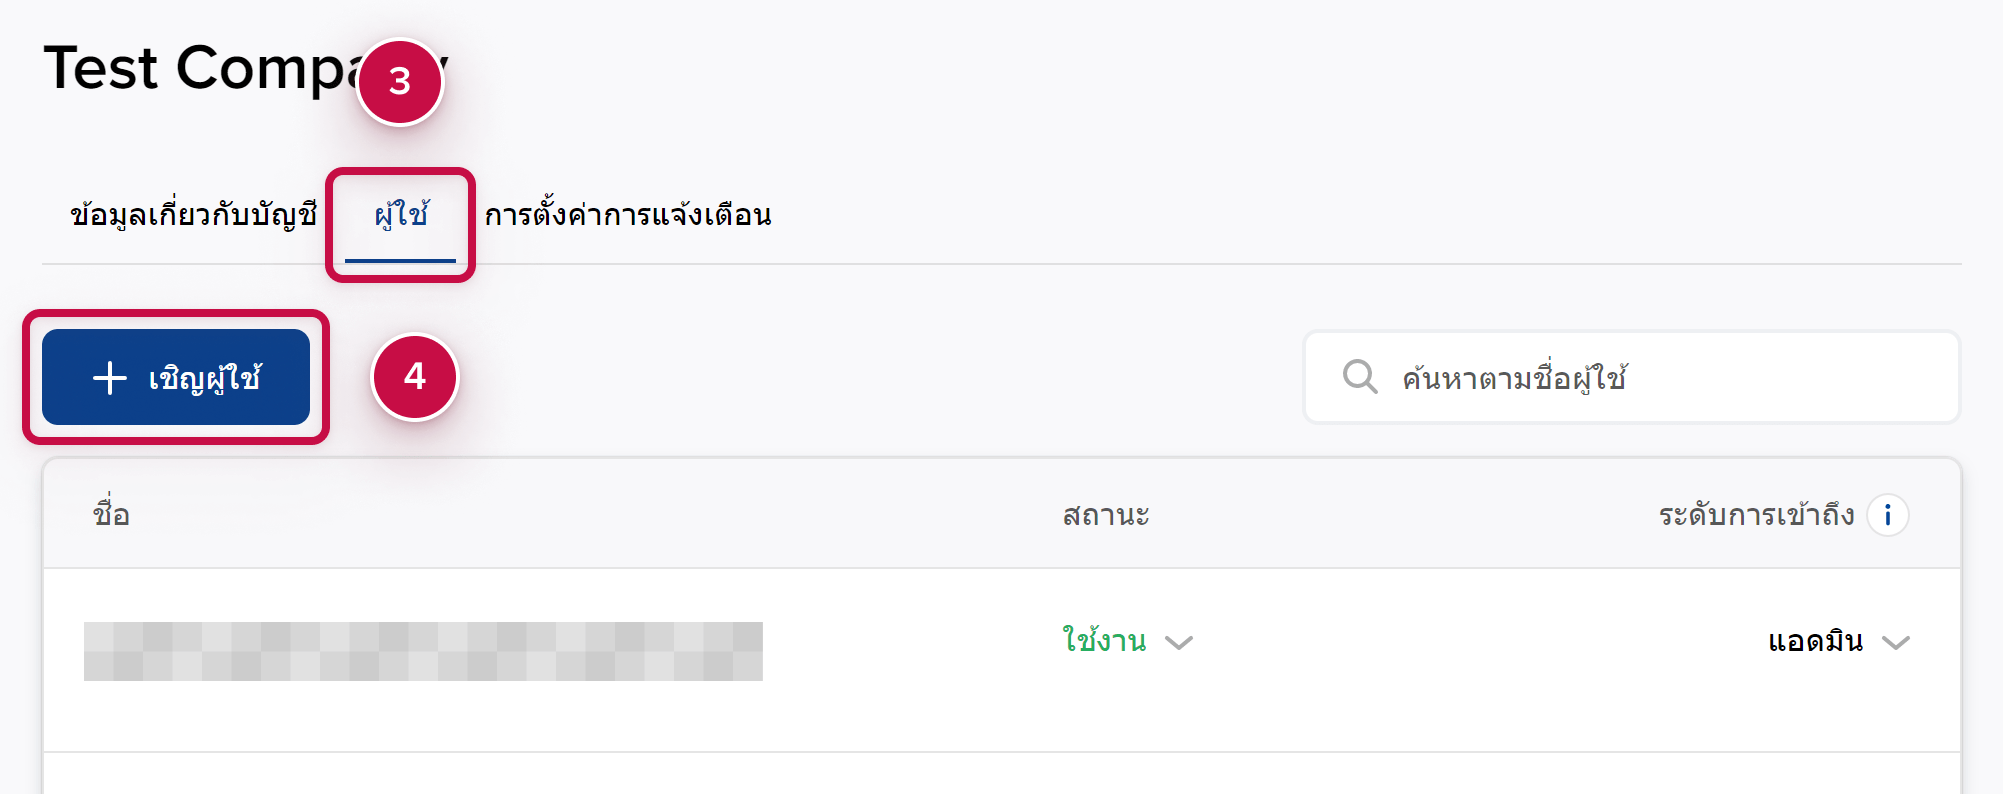Select the blurred user name entry
This screenshot has width=2003, height=794.
pyautogui.click(x=423, y=651)
